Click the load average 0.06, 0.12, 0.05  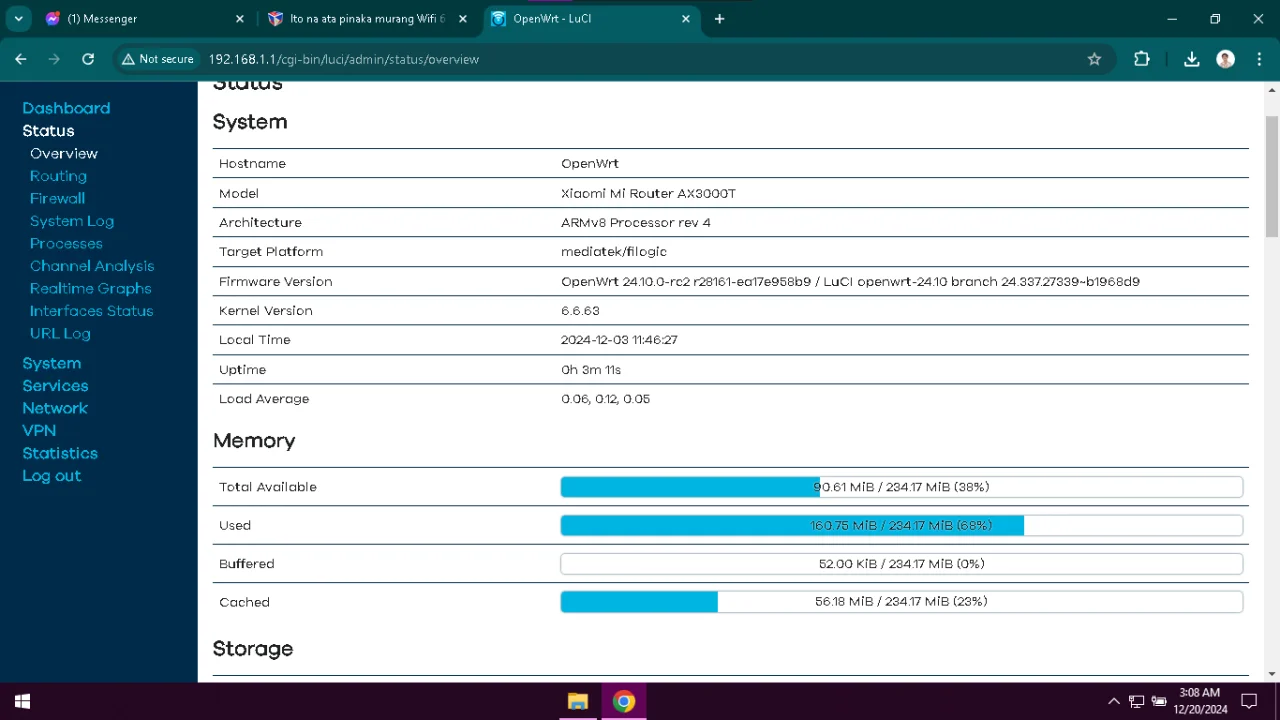point(606,399)
